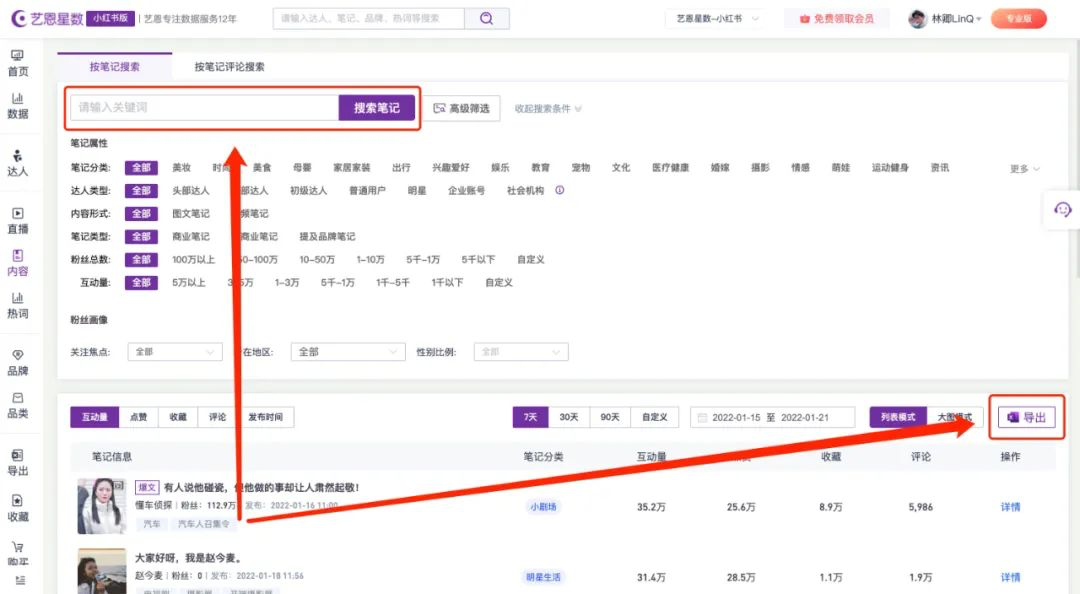Viewport: 1080px width, 594px height.
Task: Select the 数据 data icon in sidebar
Action: [x=16, y=105]
